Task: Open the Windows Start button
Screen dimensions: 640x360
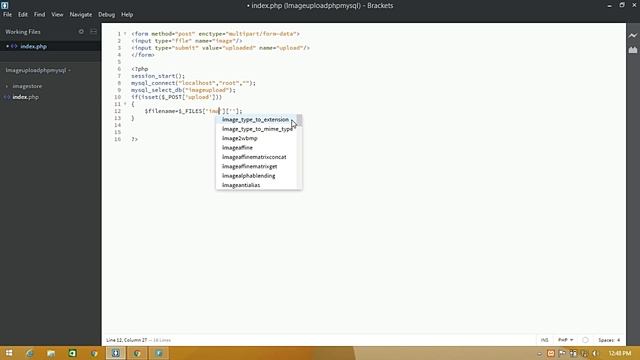Action: [9, 353]
